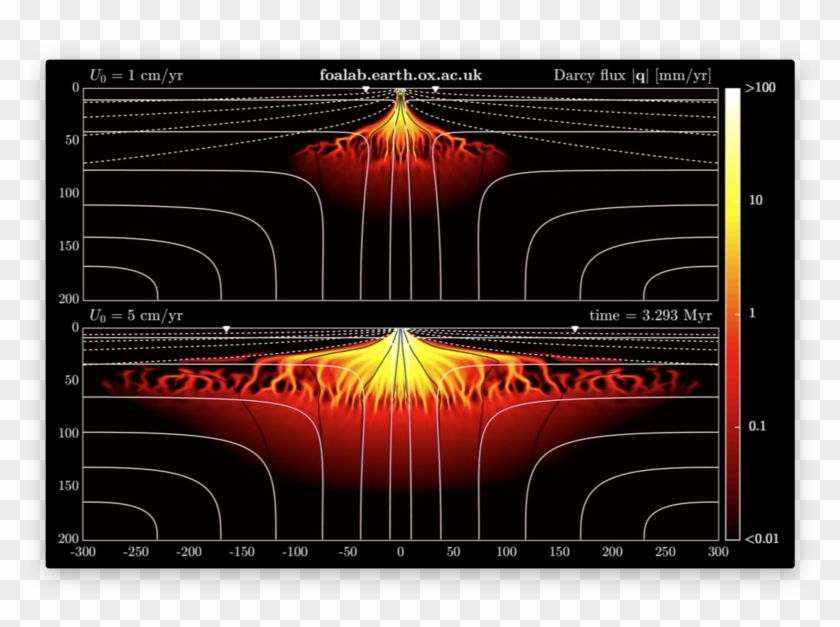Select the U₀ = 5 cm/yr label
840x627 pixels.
click(x=136, y=315)
